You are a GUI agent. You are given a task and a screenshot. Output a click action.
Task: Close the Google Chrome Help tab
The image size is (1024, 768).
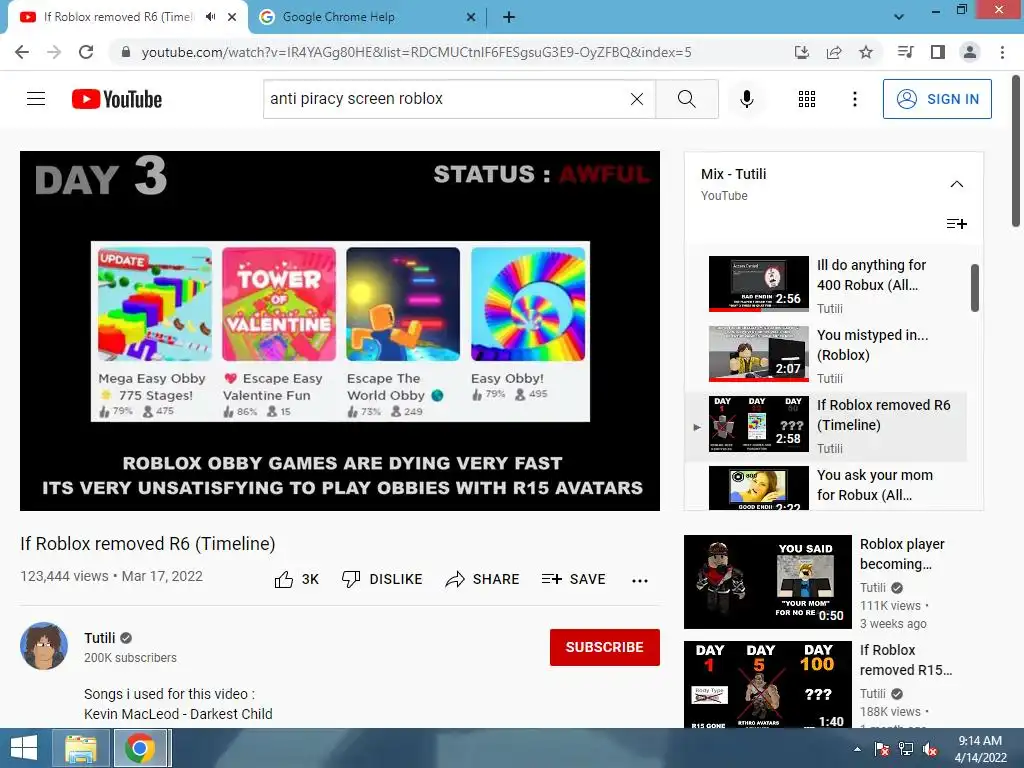tap(471, 17)
